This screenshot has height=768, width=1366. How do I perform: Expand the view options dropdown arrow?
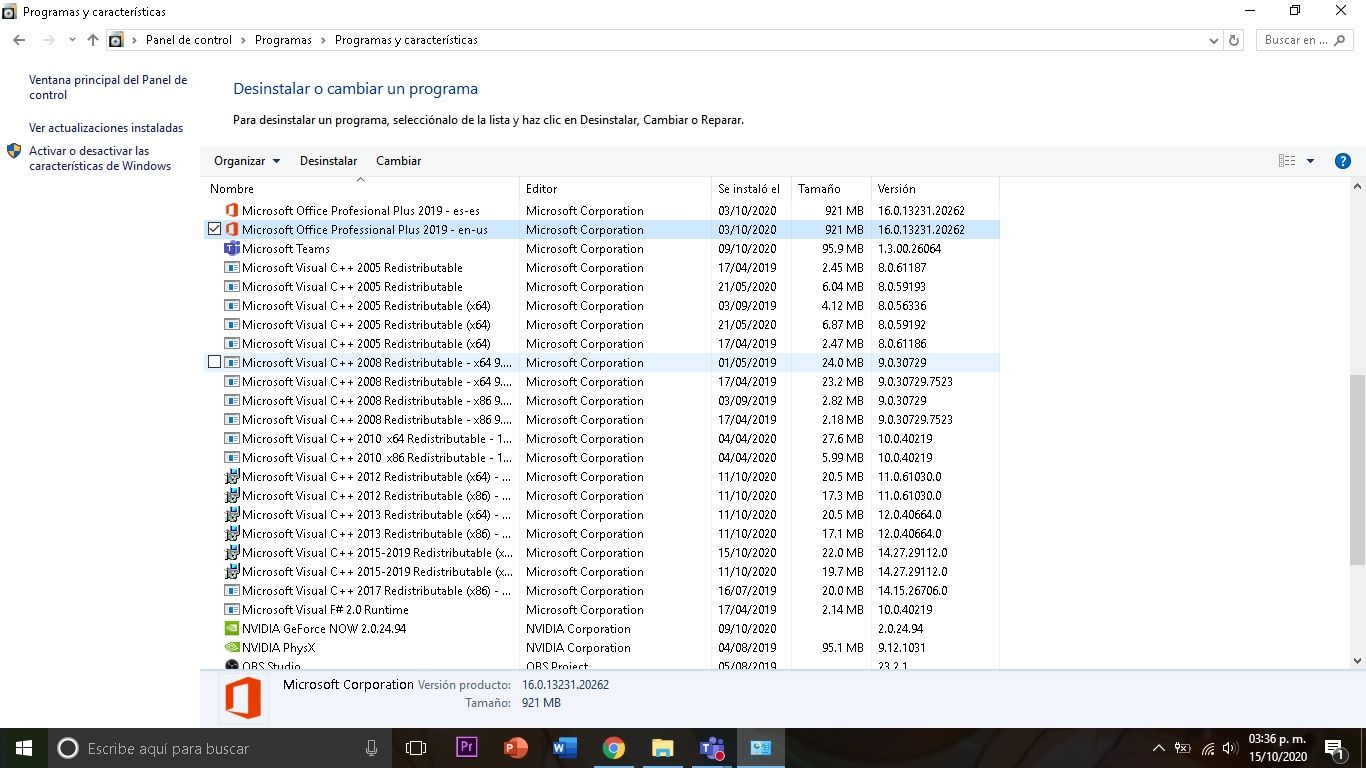pos(1310,161)
